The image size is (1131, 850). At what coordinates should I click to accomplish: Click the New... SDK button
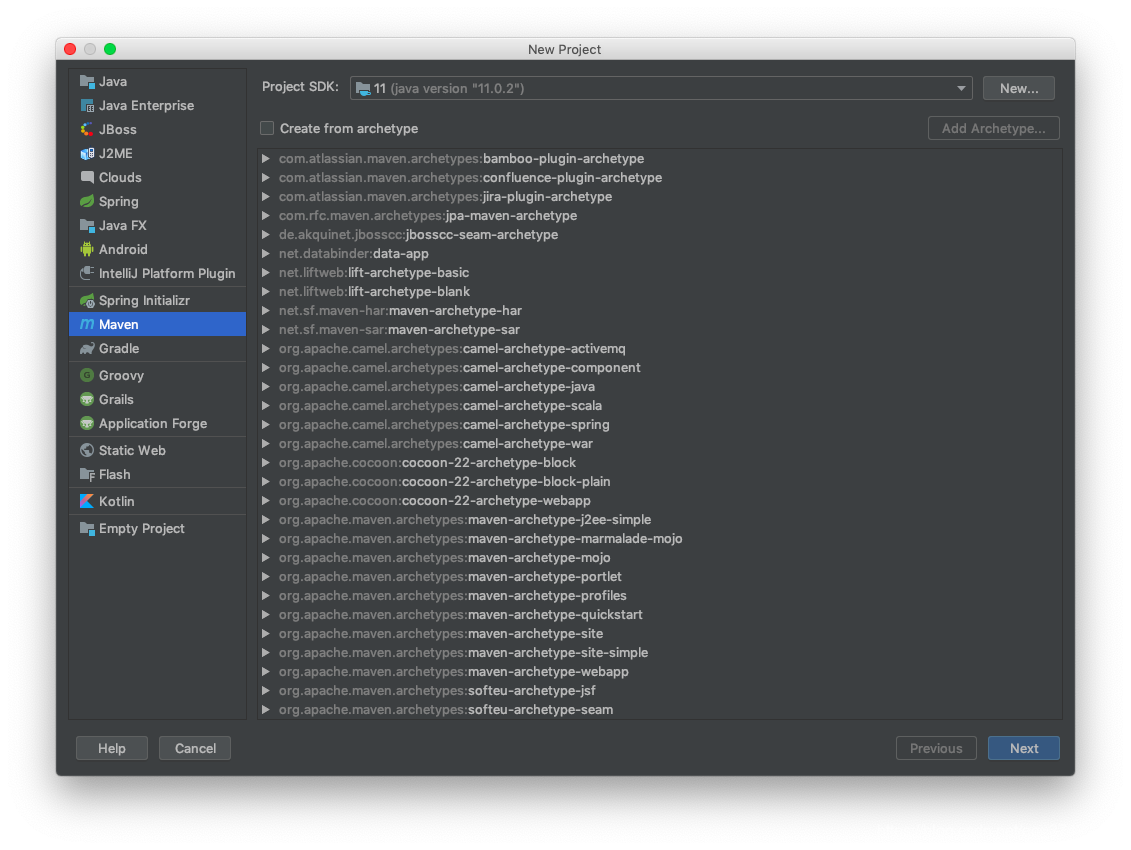tap(1018, 89)
